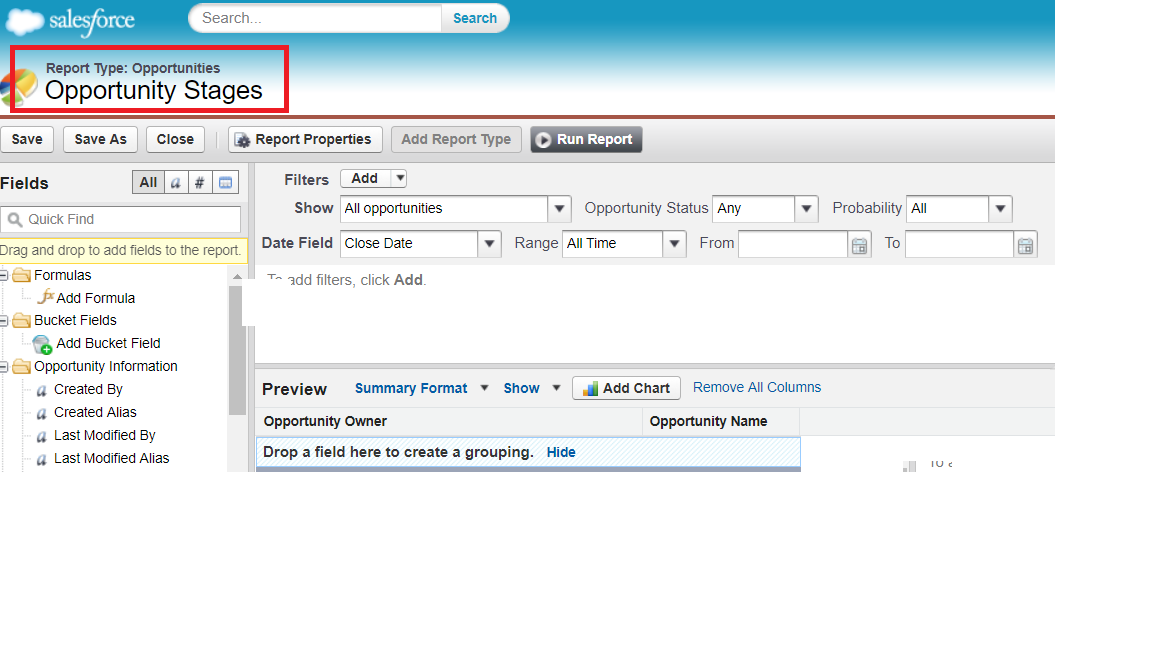Open Report Properties

[x=305, y=140]
